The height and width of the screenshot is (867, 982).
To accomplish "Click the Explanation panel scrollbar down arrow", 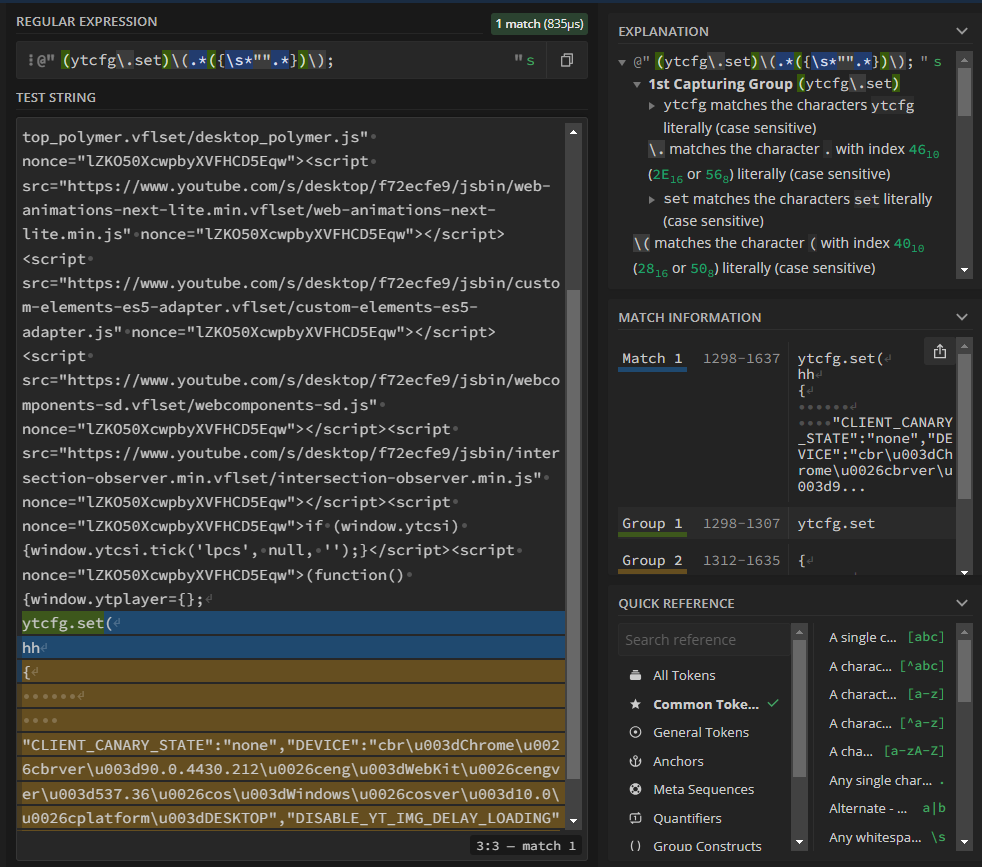I will [x=964, y=270].
